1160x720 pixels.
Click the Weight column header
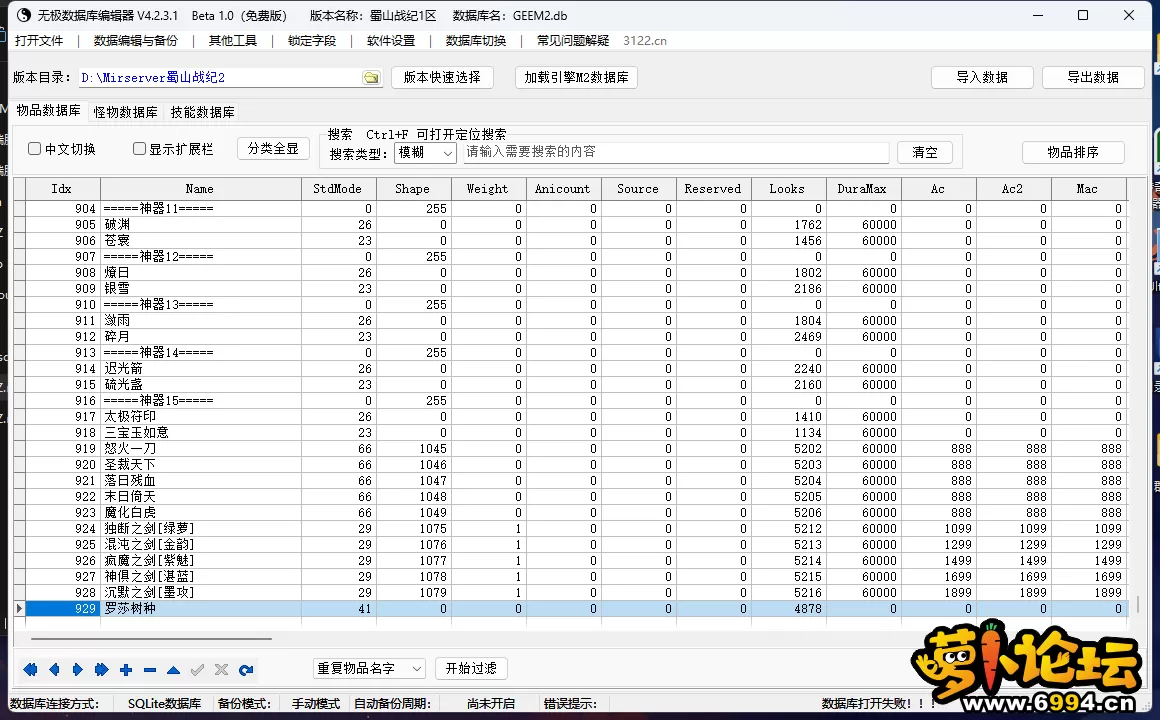pyautogui.click(x=488, y=189)
